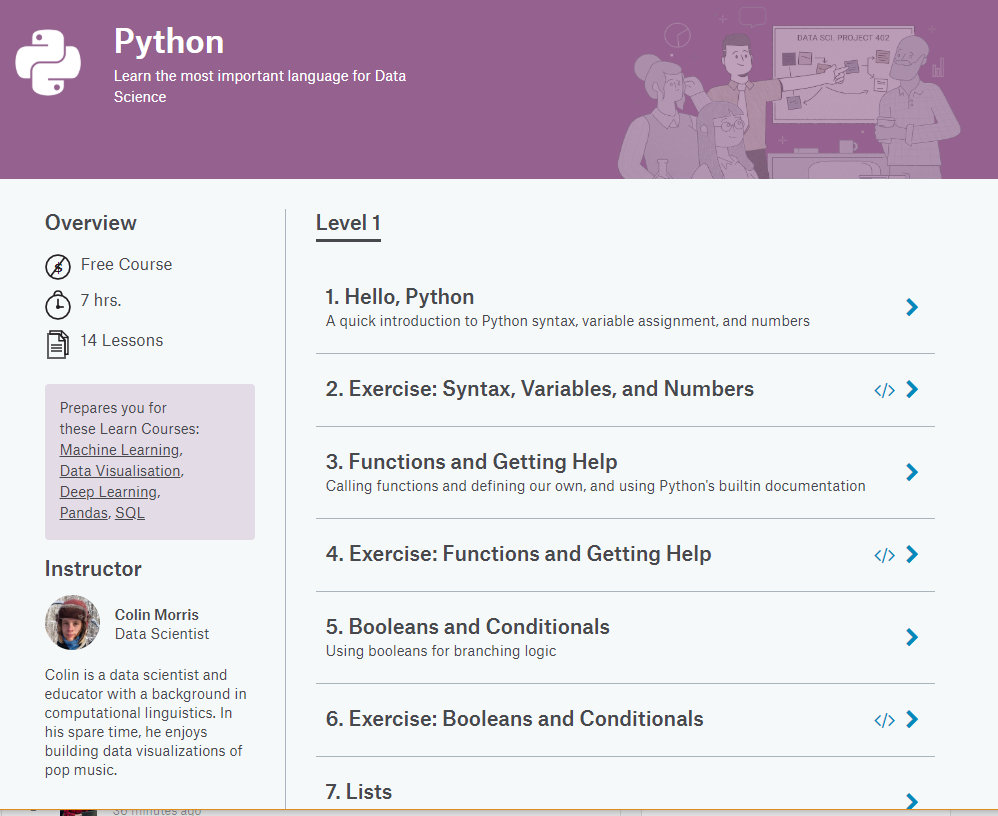Click code icon for Functions and Getting Help exercise

[884, 555]
